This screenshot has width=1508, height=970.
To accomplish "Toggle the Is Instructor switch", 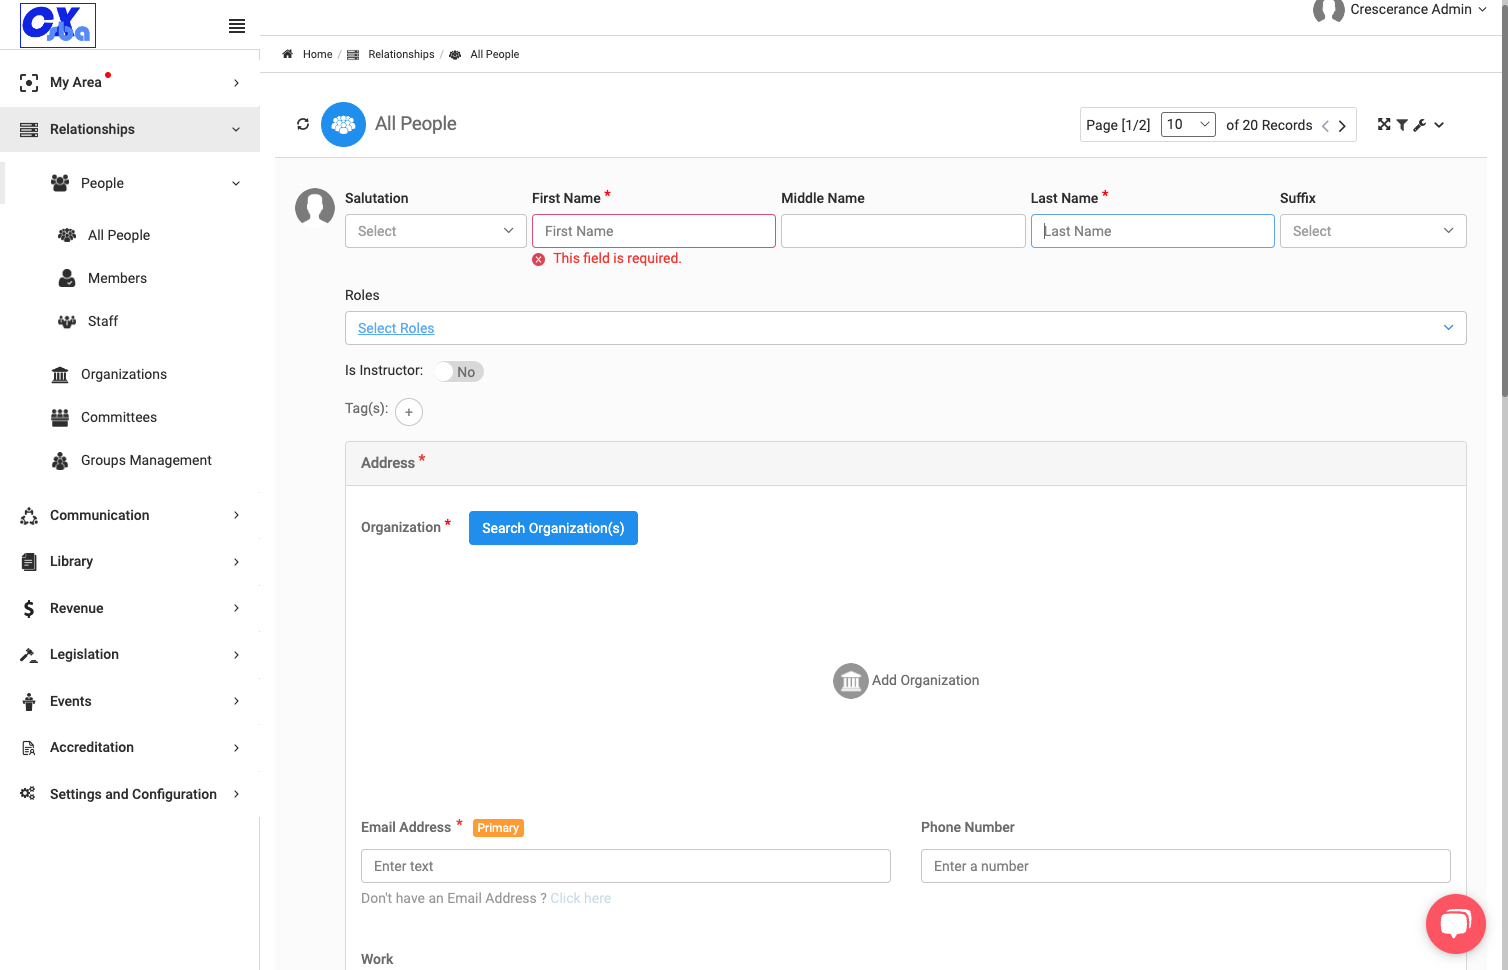I will click(x=459, y=372).
